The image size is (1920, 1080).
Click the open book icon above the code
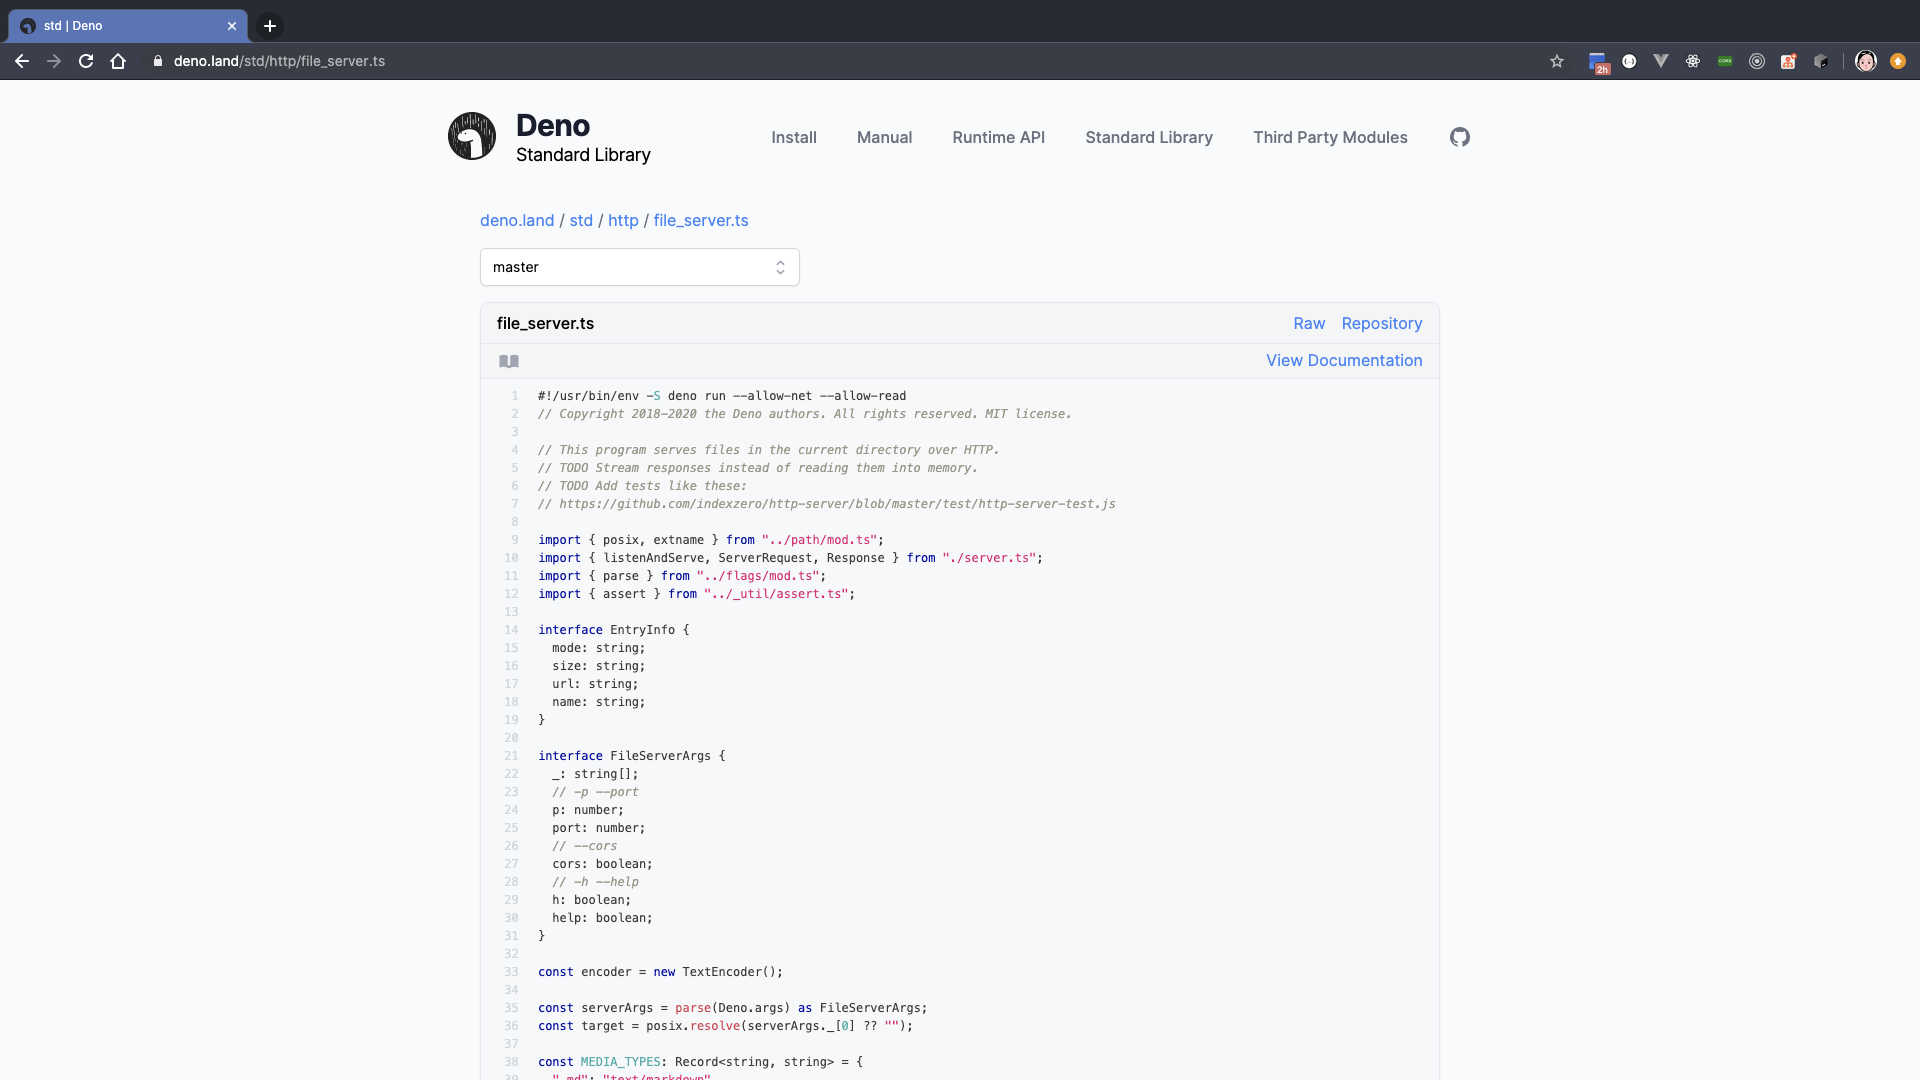click(x=509, y=361)
